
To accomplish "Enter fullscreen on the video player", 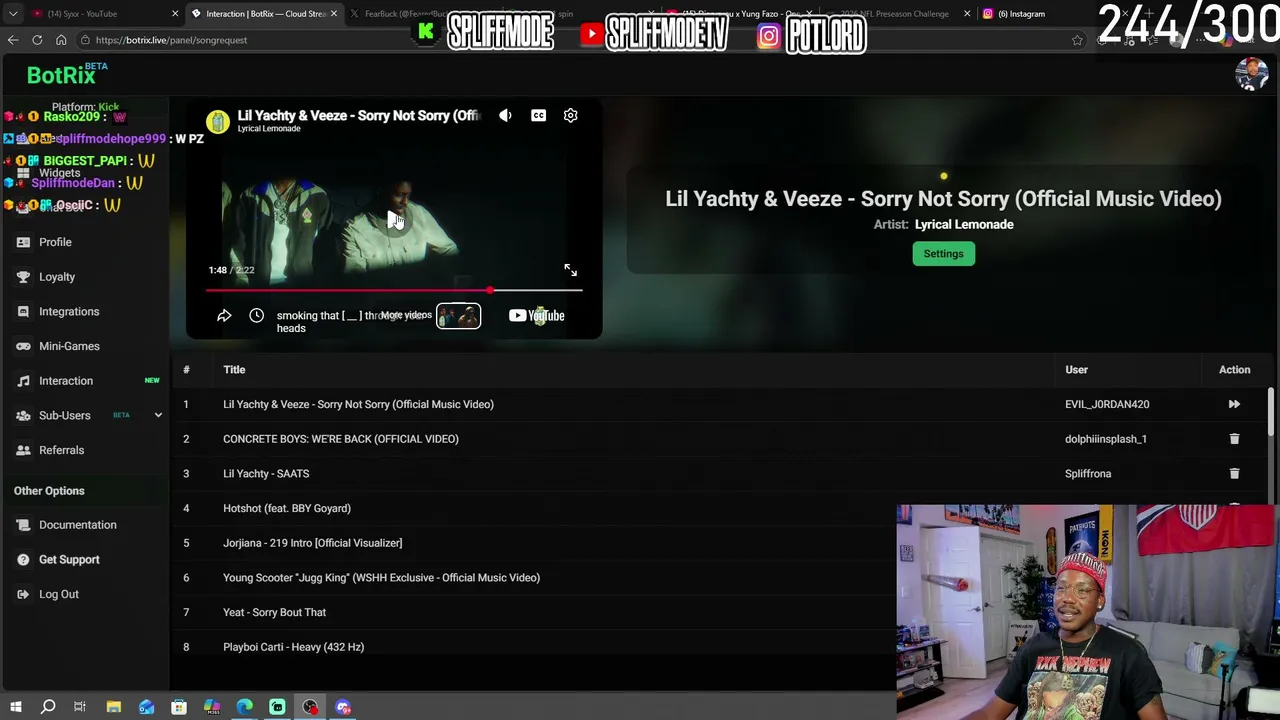I will [x=570, y=270].
